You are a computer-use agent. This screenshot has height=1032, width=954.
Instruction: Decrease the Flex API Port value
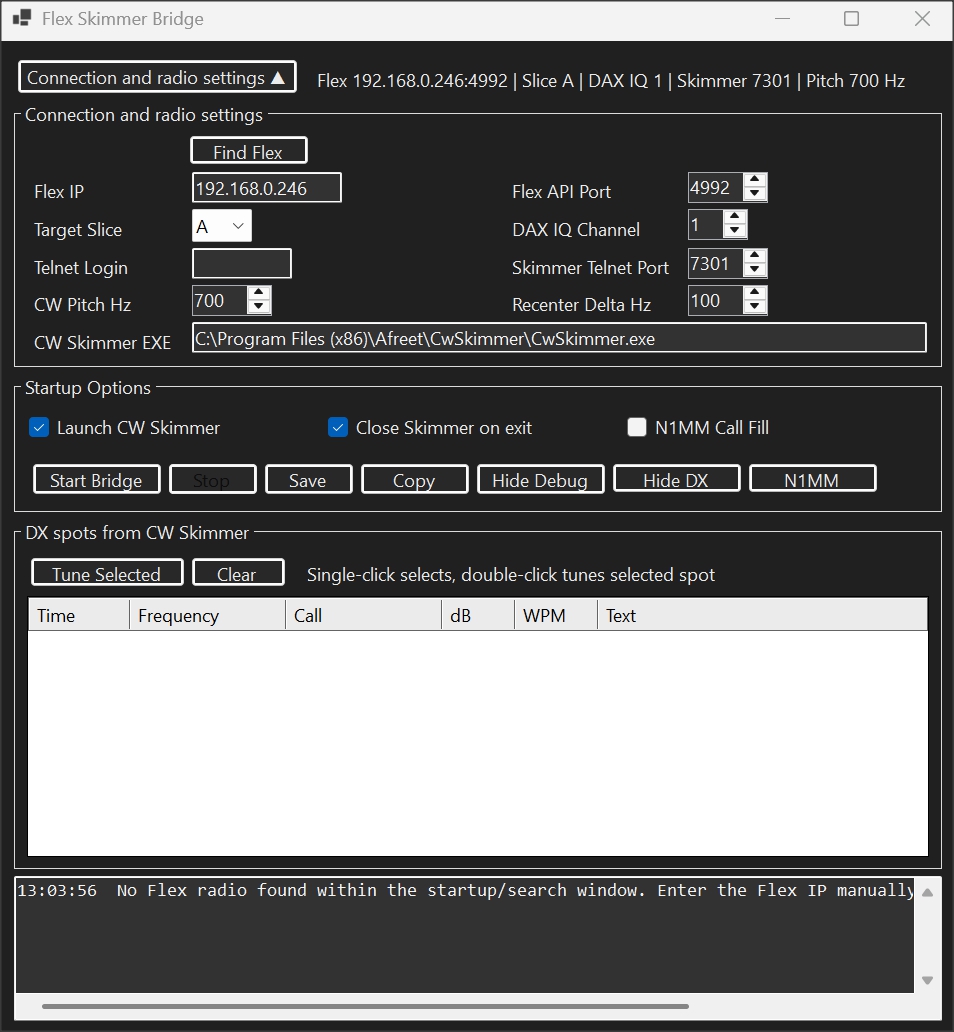point(755,194)
